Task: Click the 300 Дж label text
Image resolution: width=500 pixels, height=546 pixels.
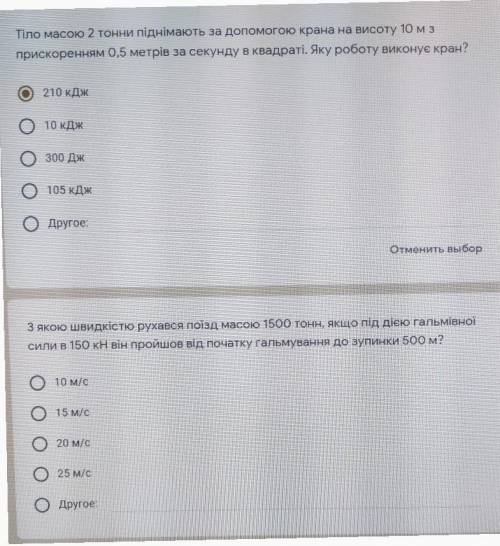Action: coord(65,158)
